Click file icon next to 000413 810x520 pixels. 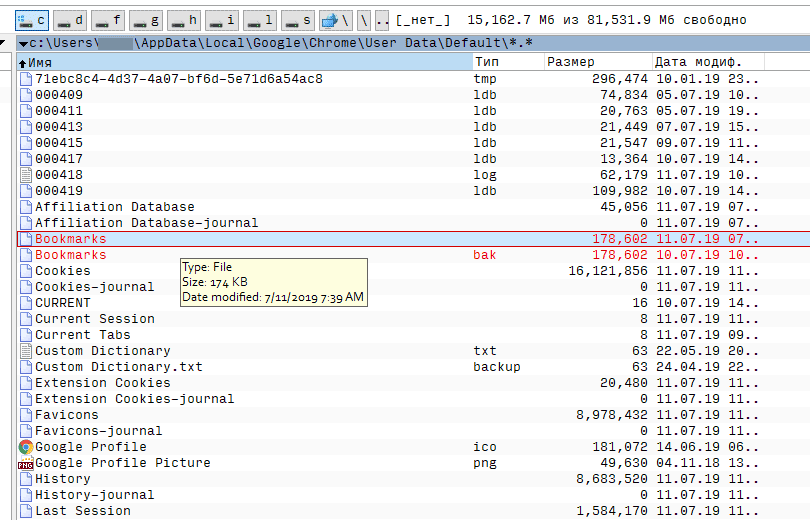26,127
